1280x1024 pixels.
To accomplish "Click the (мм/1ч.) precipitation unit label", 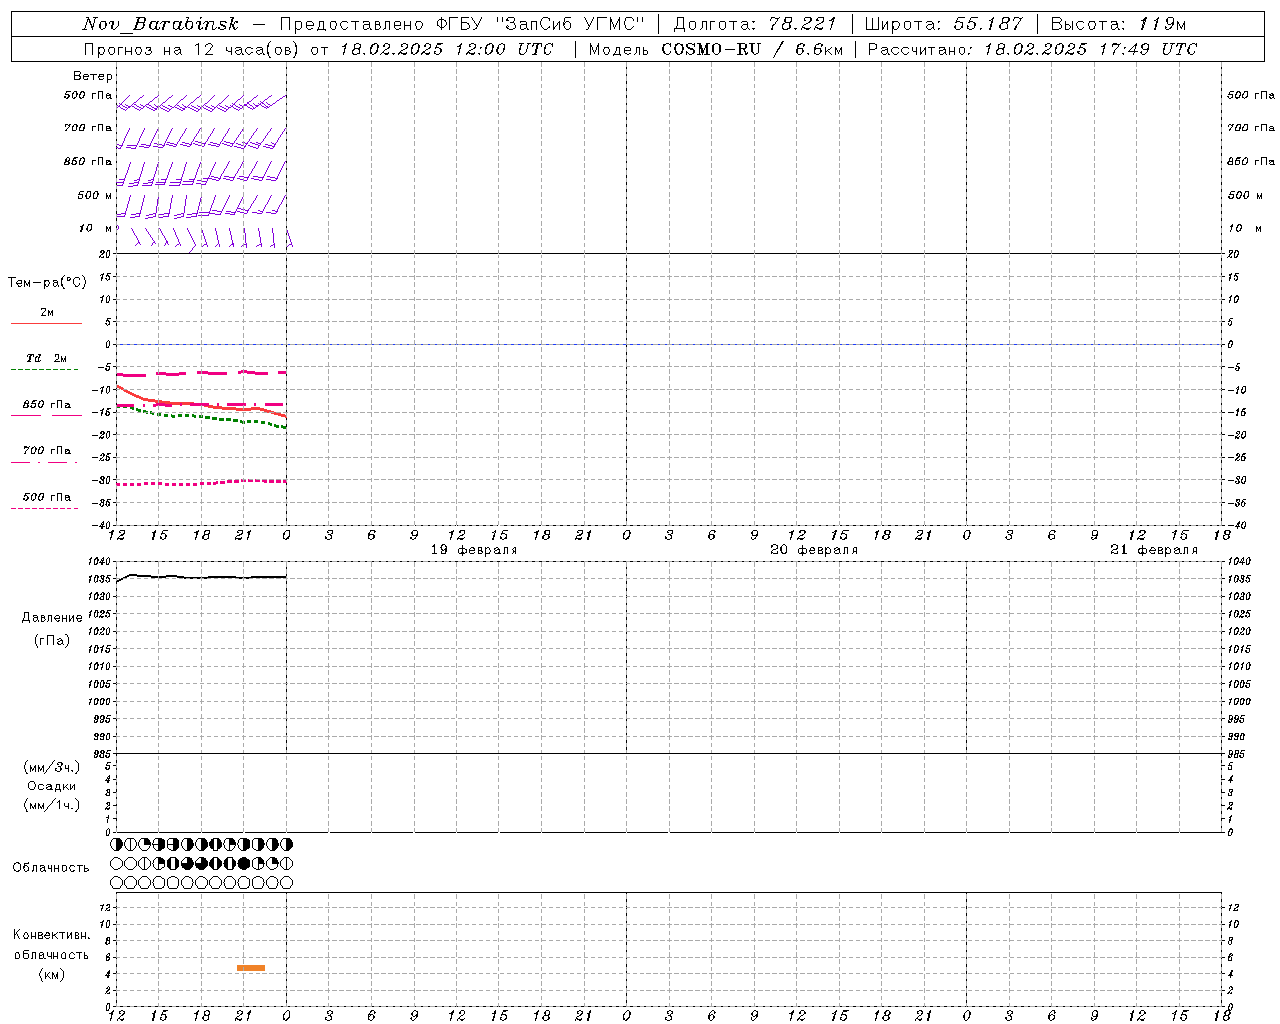I will [52, 804].
